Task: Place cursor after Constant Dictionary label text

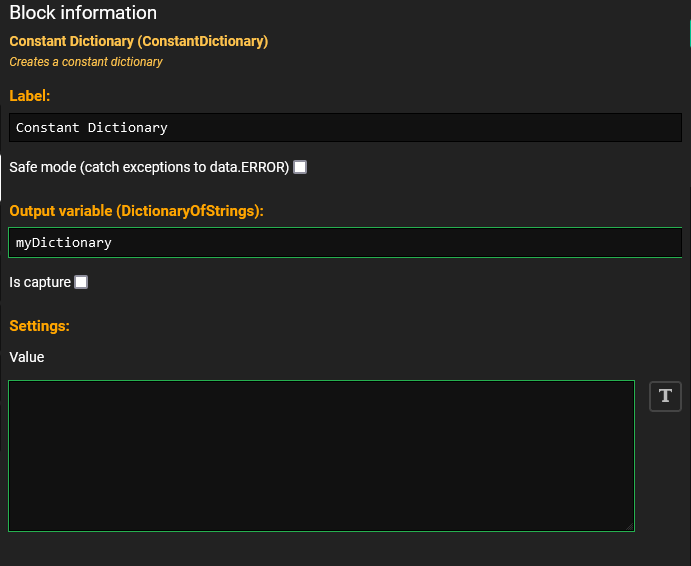Action: pyautogui.click(x=168, y=127)
